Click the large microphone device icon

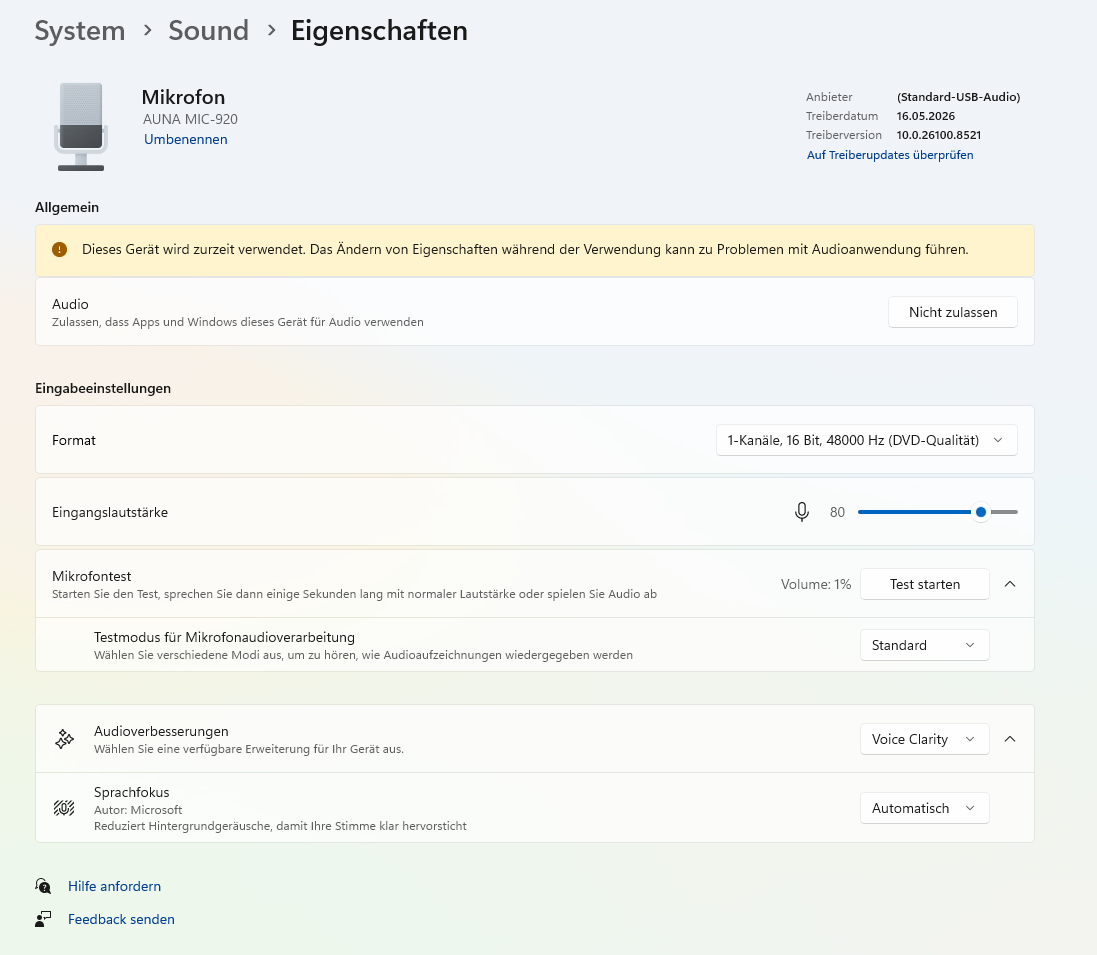click(80, 127)
